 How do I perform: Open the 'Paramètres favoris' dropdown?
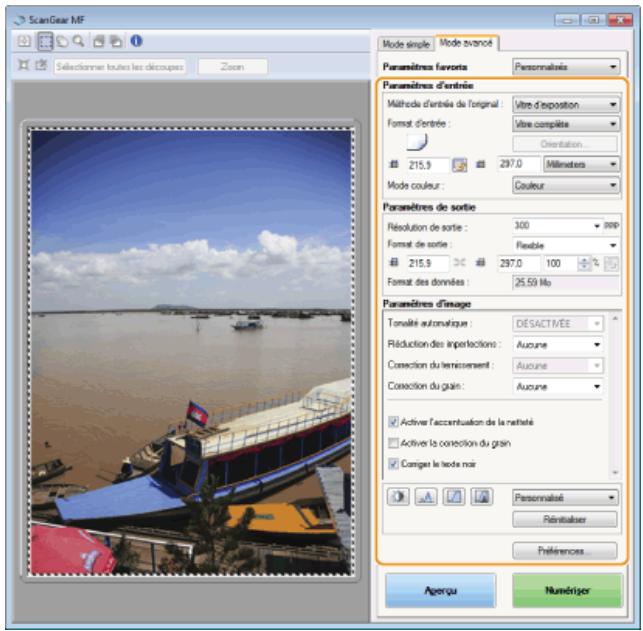(x=565, y=66)
